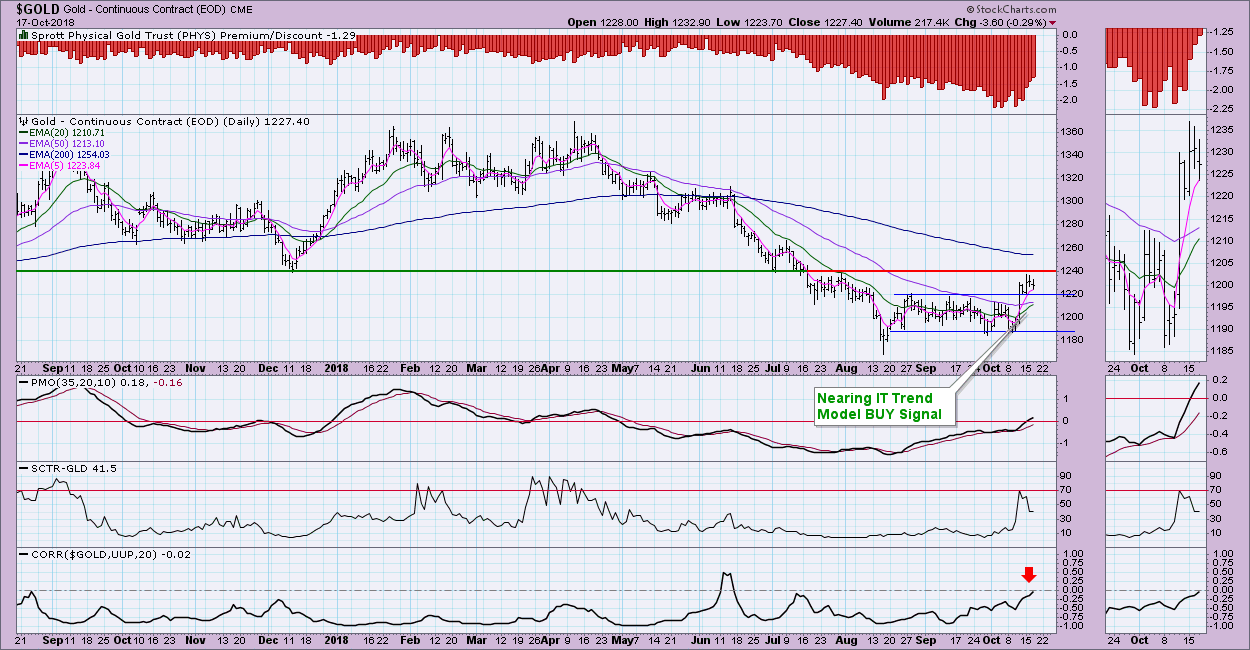The width and height of the screenshot is (1250, 650).
Task: Click the CORR($GOLD,UUP,20) indicator label
Action: point(105,553)
